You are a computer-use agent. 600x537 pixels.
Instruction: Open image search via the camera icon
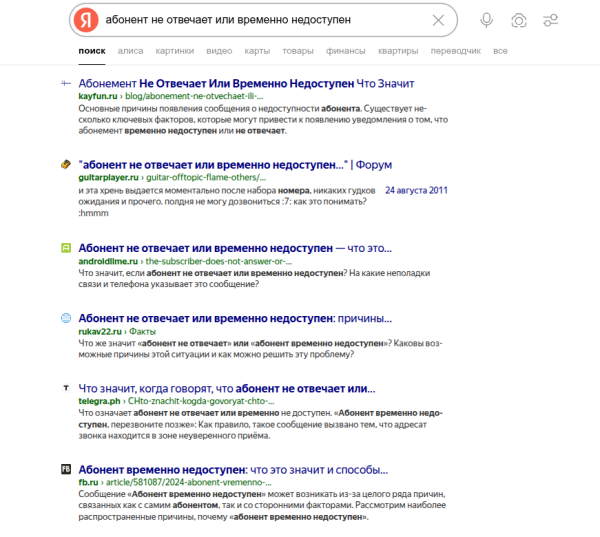tap(518, 20)
